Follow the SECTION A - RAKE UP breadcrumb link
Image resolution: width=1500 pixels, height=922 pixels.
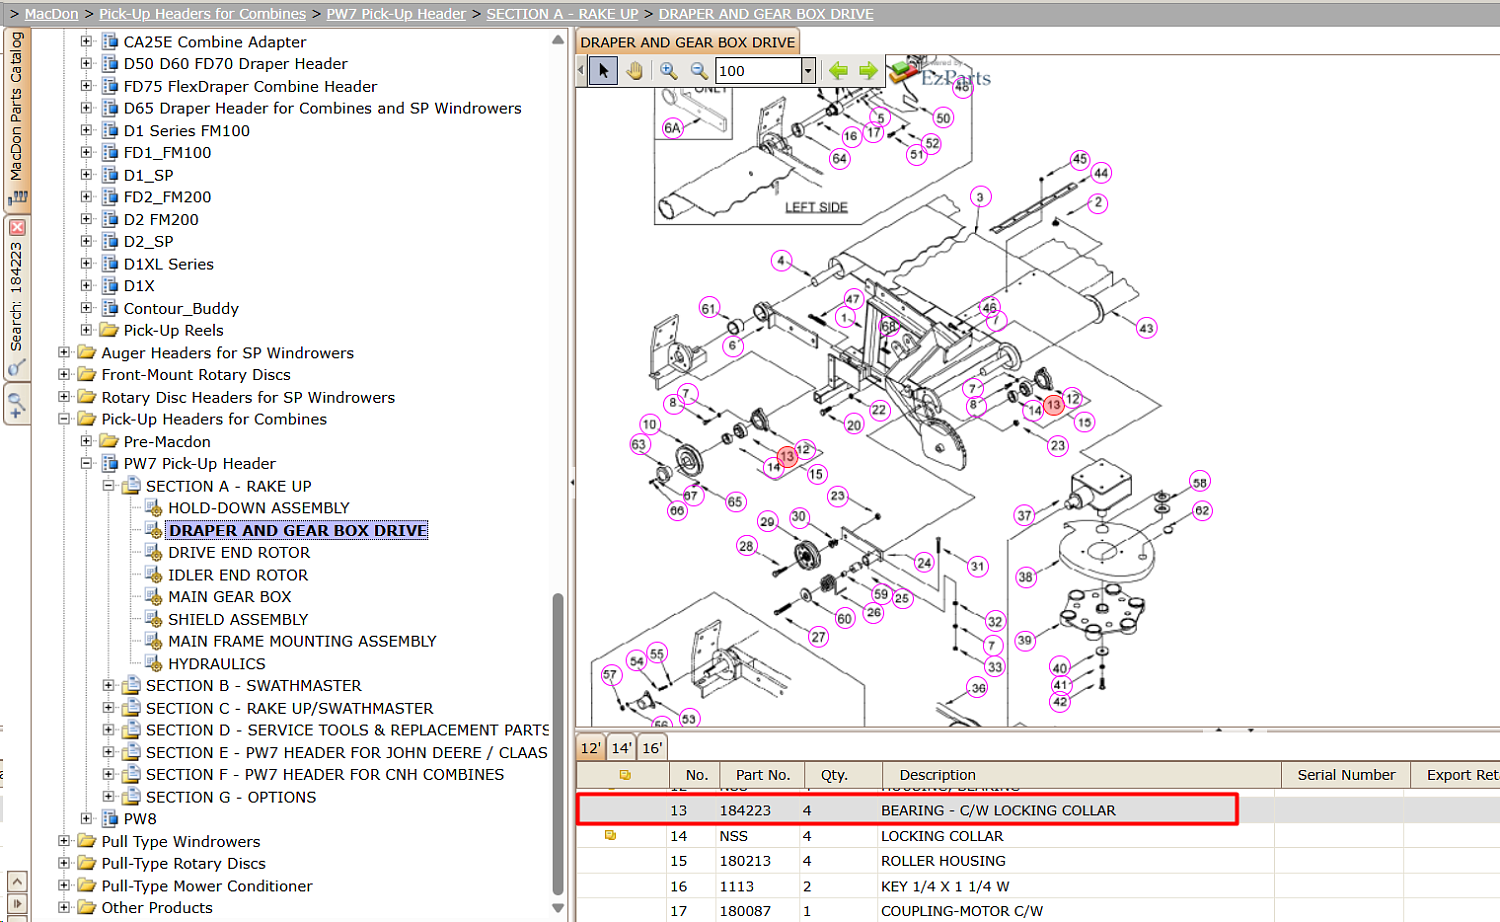point(562,14)
